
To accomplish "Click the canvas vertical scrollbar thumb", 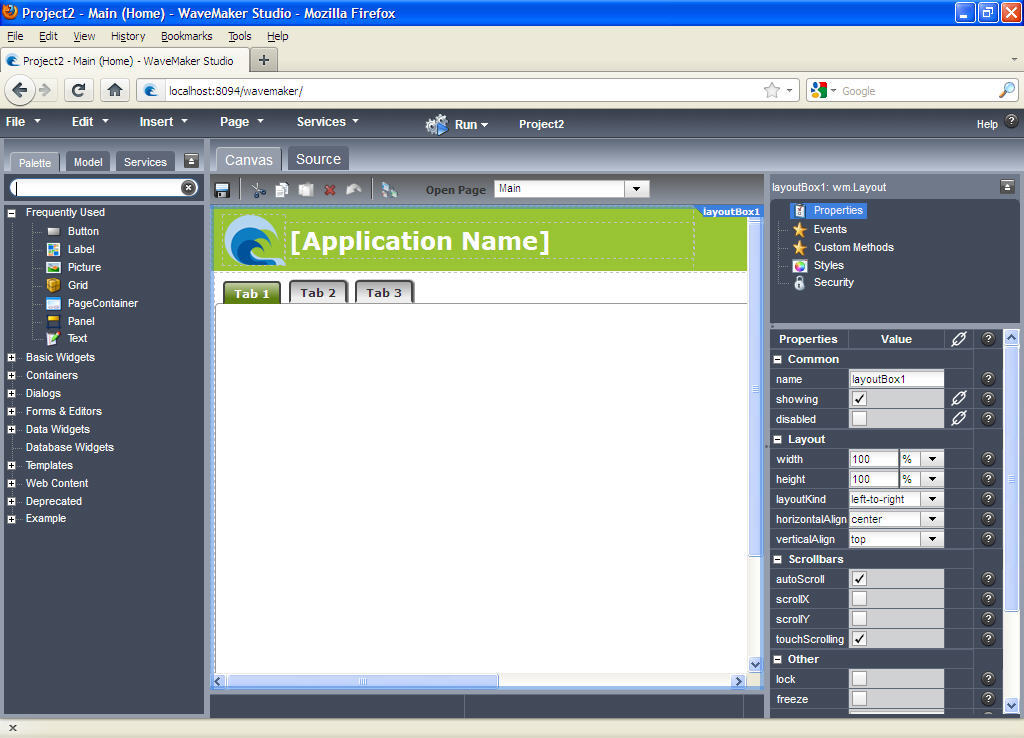I will click(x=754, y=389).
